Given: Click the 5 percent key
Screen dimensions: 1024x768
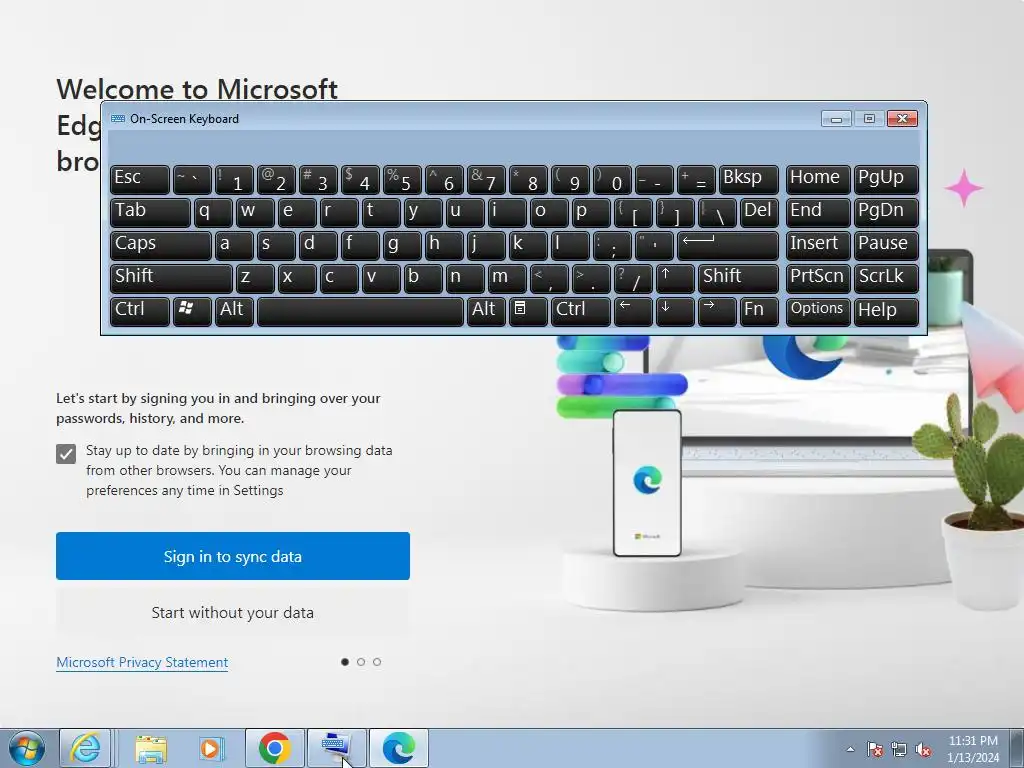Looking at the screenshot, I should click(x=402, y=179).
